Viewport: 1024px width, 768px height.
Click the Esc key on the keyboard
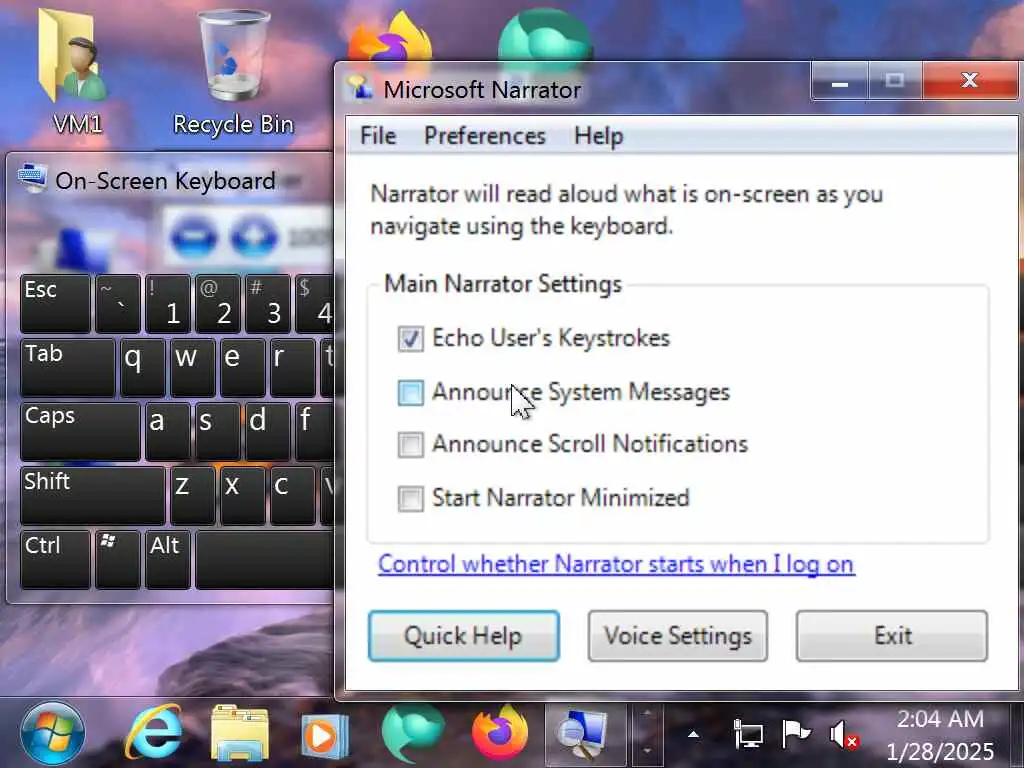point(55,304)
